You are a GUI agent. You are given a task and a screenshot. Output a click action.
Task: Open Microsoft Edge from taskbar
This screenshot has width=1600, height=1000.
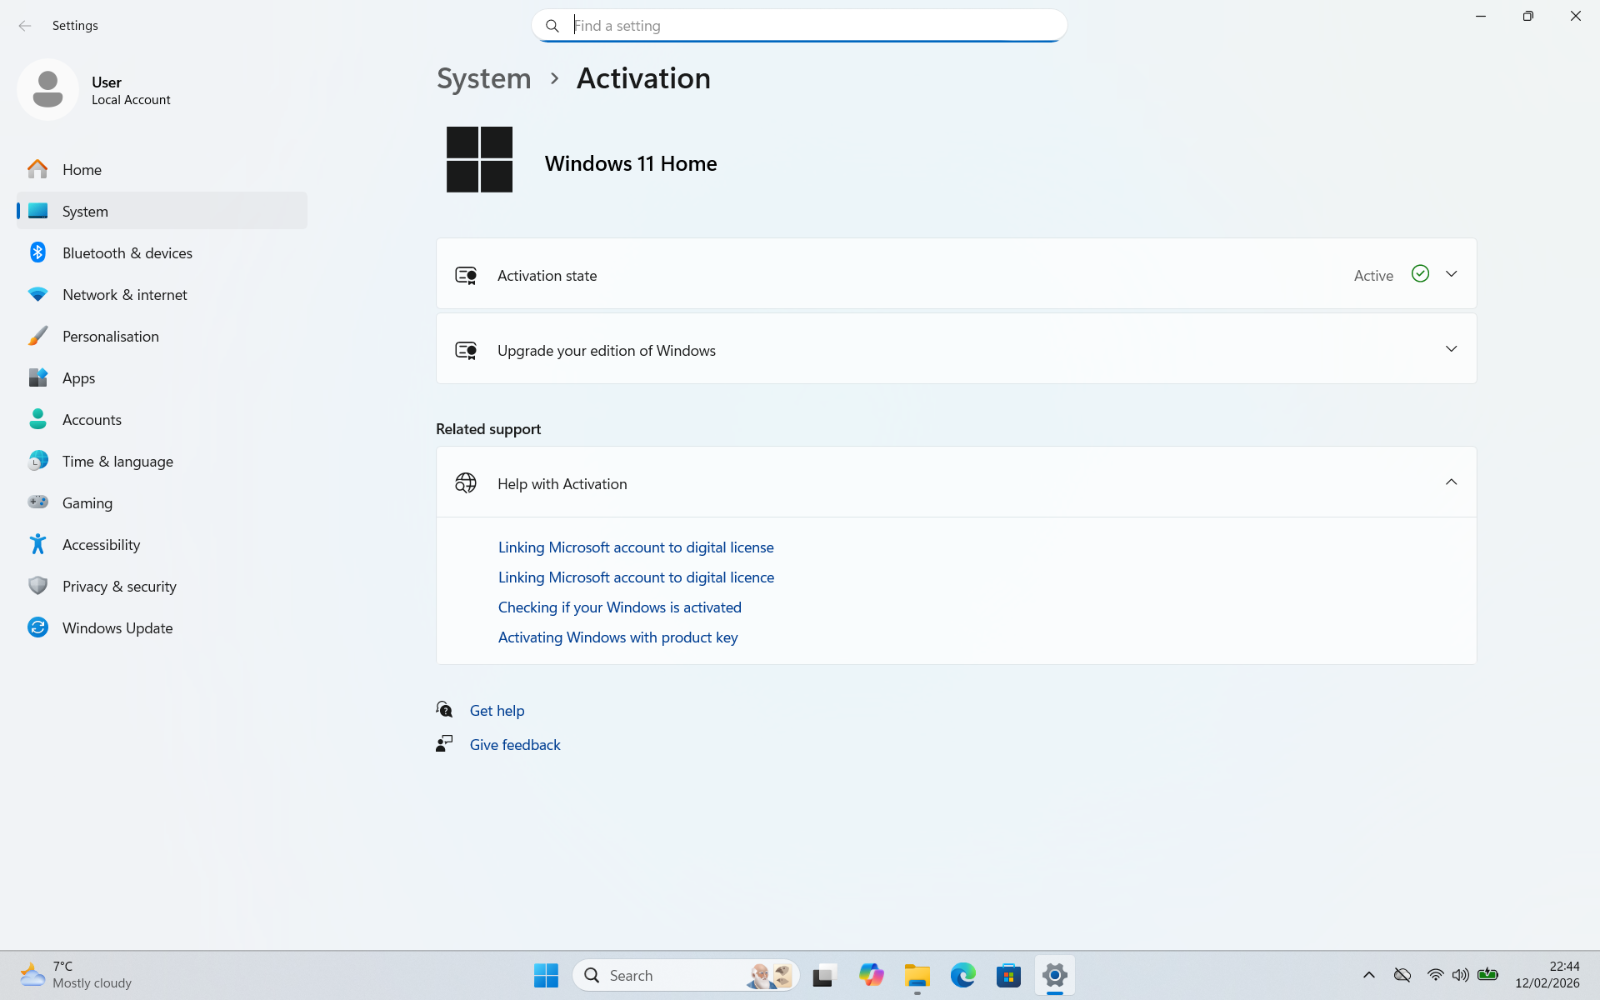(x=962, y=975)
